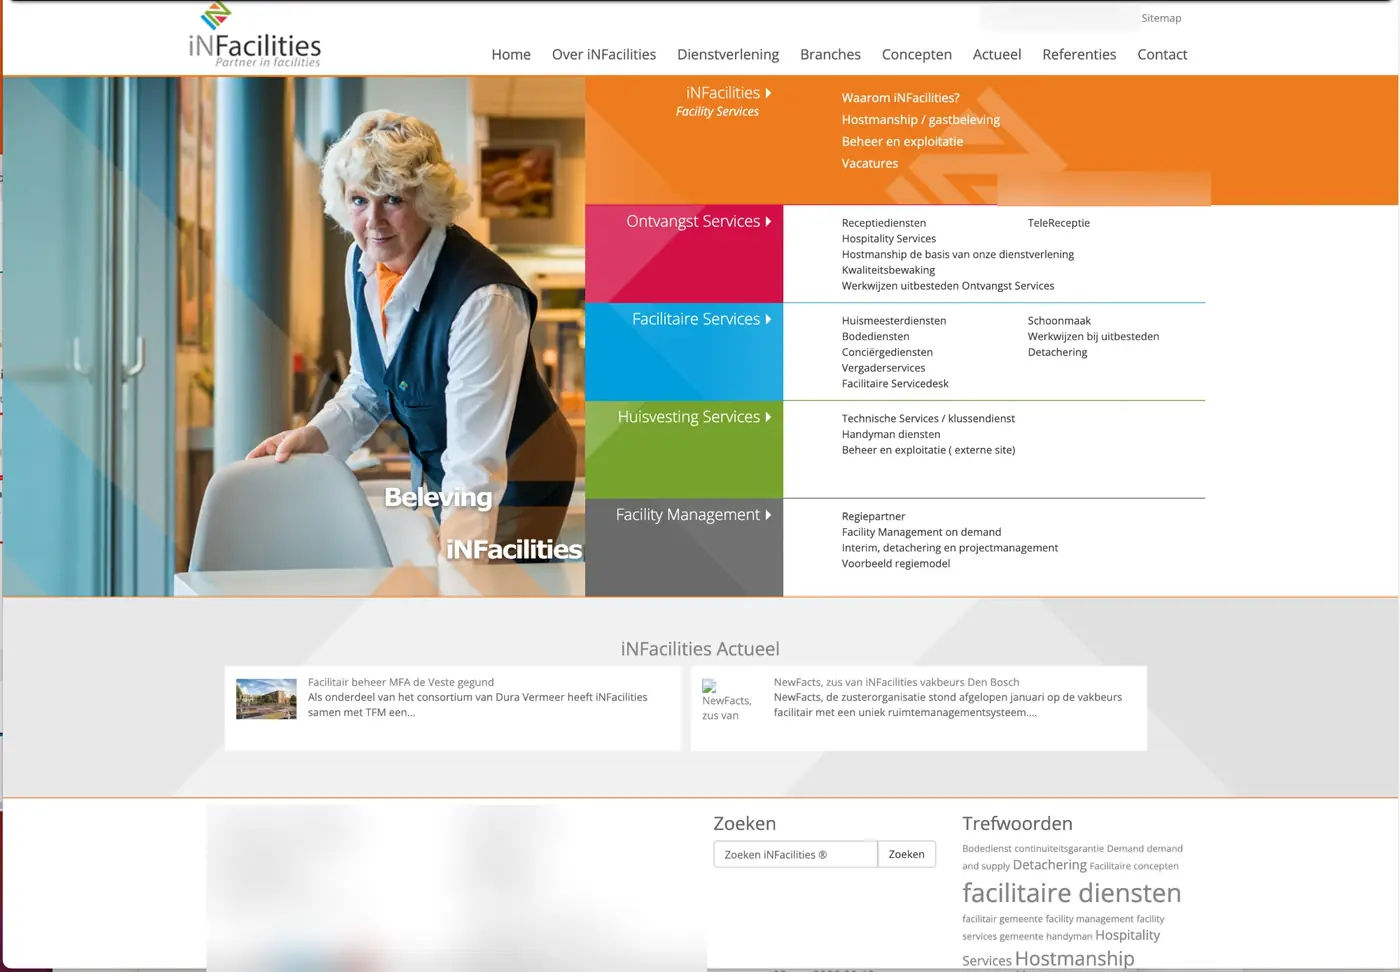Click the iNFacilities Actueel heading
The height and width of the screenshot is (972, 1400).
(700, 649)
